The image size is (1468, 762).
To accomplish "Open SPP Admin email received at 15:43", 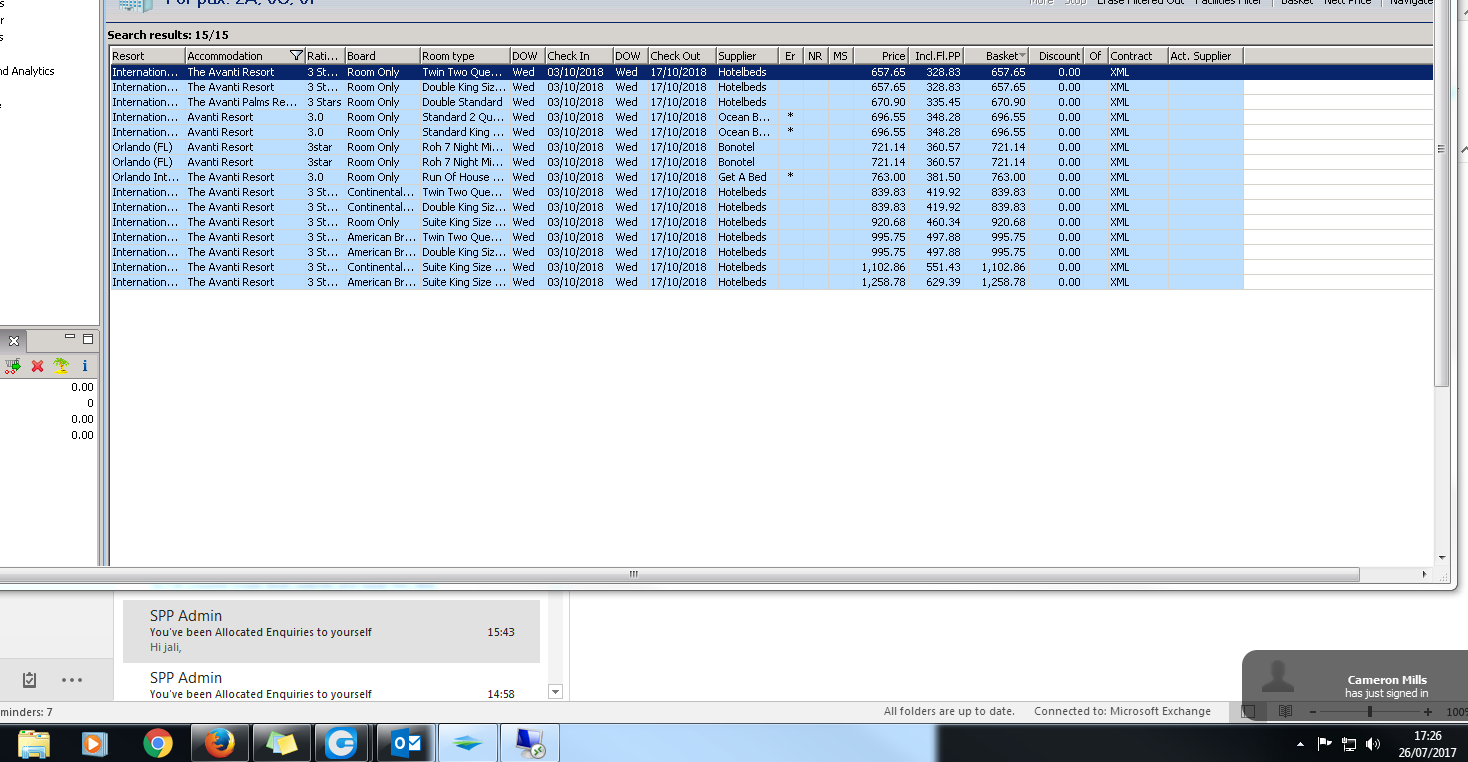I will click(331, 631).
